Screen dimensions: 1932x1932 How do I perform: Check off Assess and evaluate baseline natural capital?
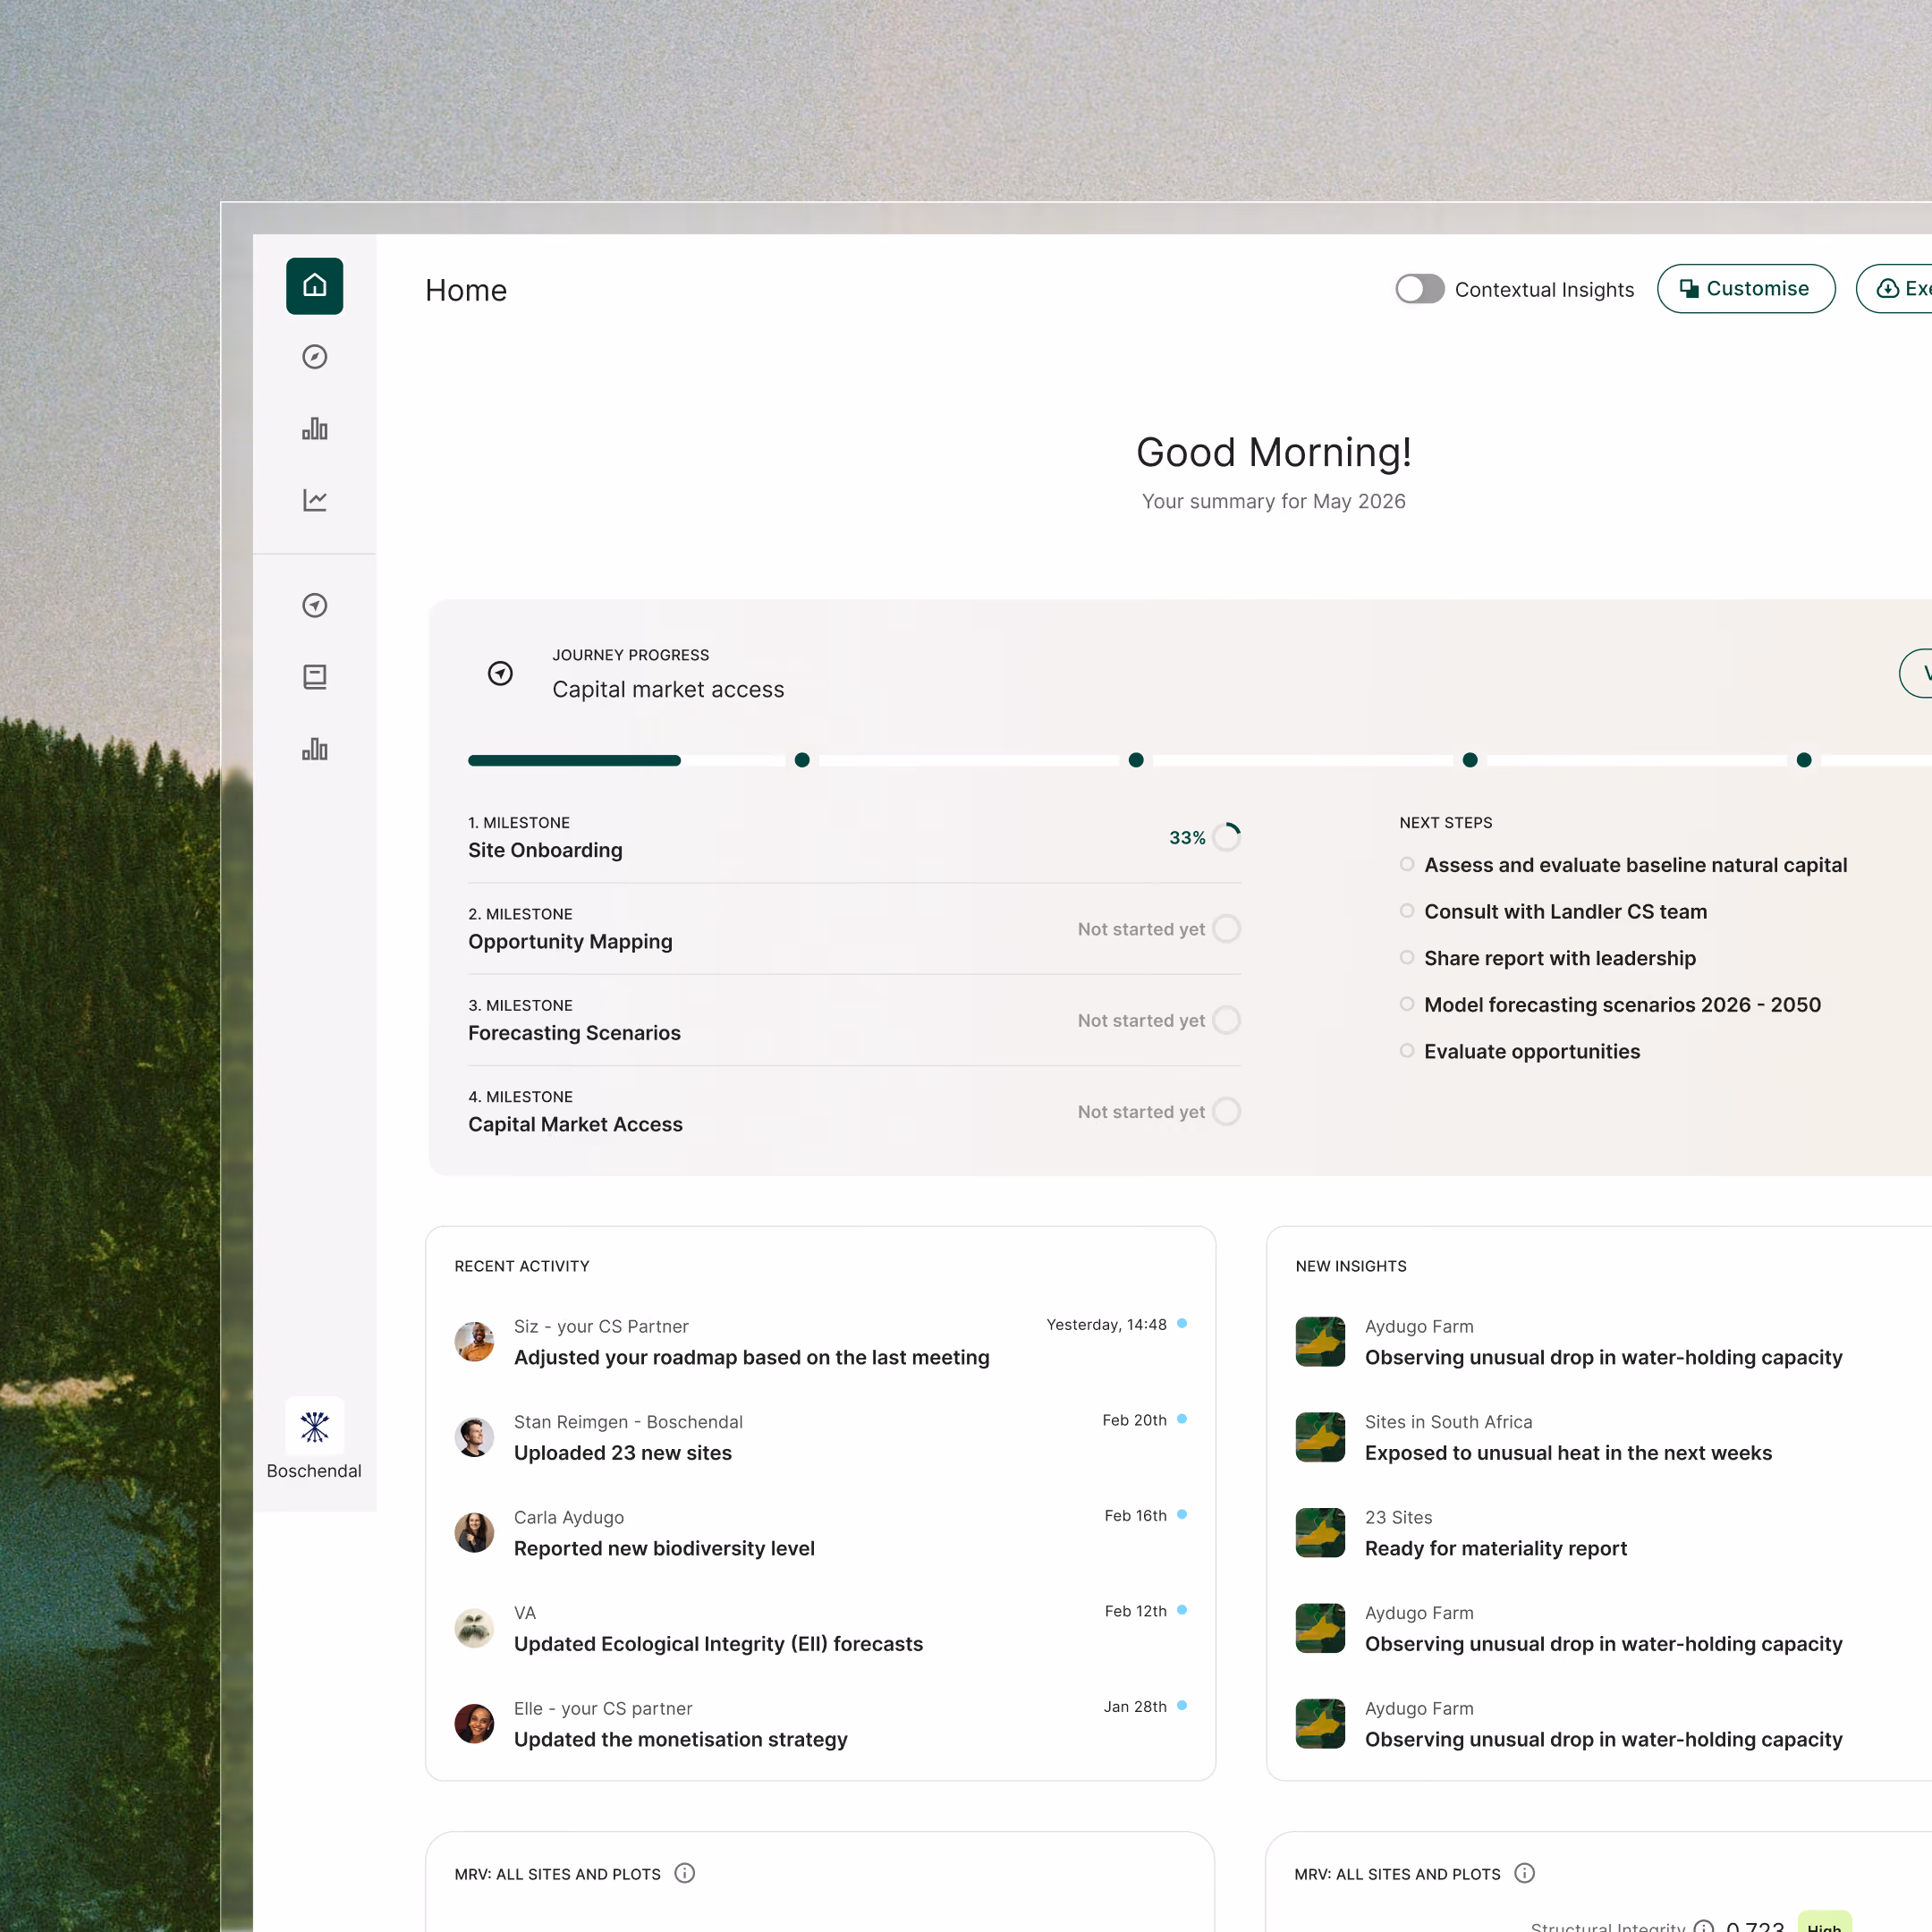(1407, 864)
